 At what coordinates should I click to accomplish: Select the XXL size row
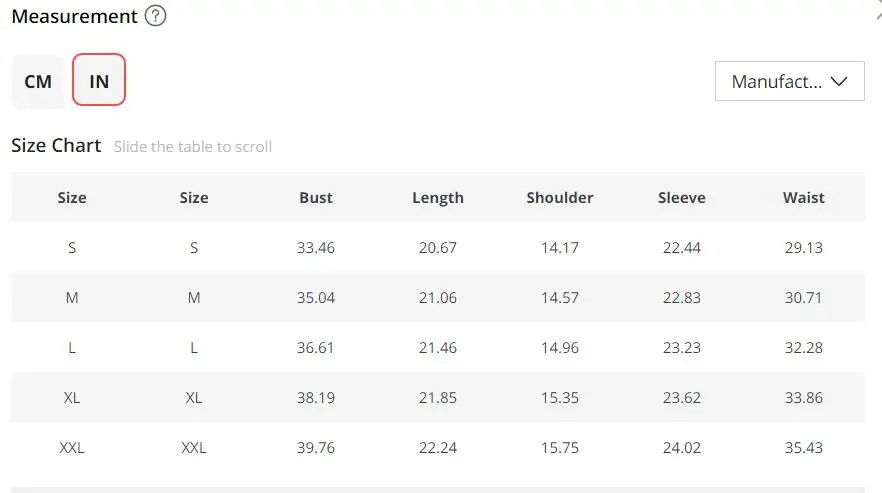(x=72, y=447)
